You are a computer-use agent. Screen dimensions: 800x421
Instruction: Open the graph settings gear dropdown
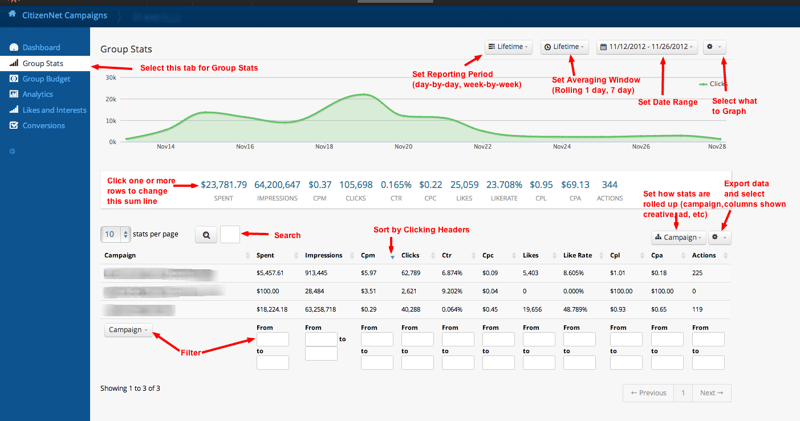pos(714,47)
